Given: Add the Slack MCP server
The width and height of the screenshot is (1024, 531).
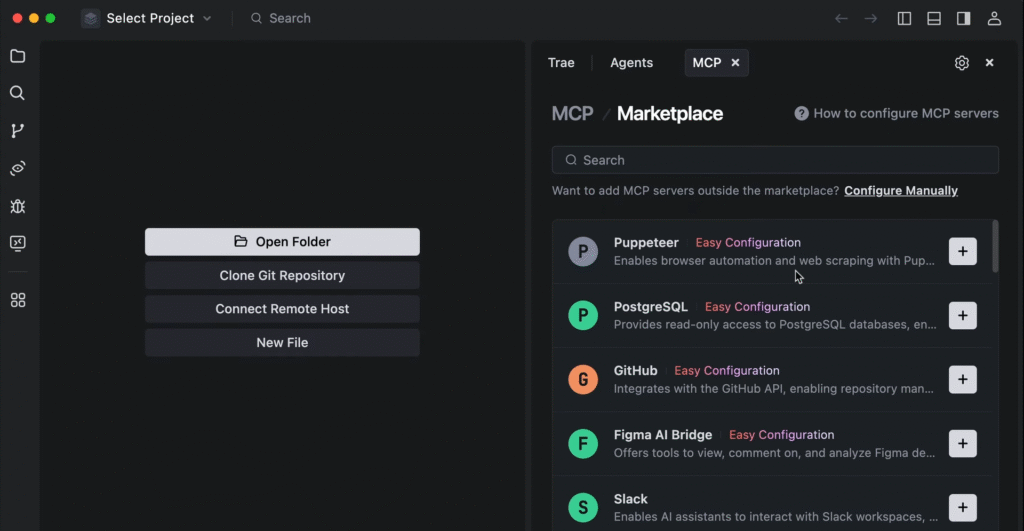Looking at the screenshot, I should pos(963,507).
